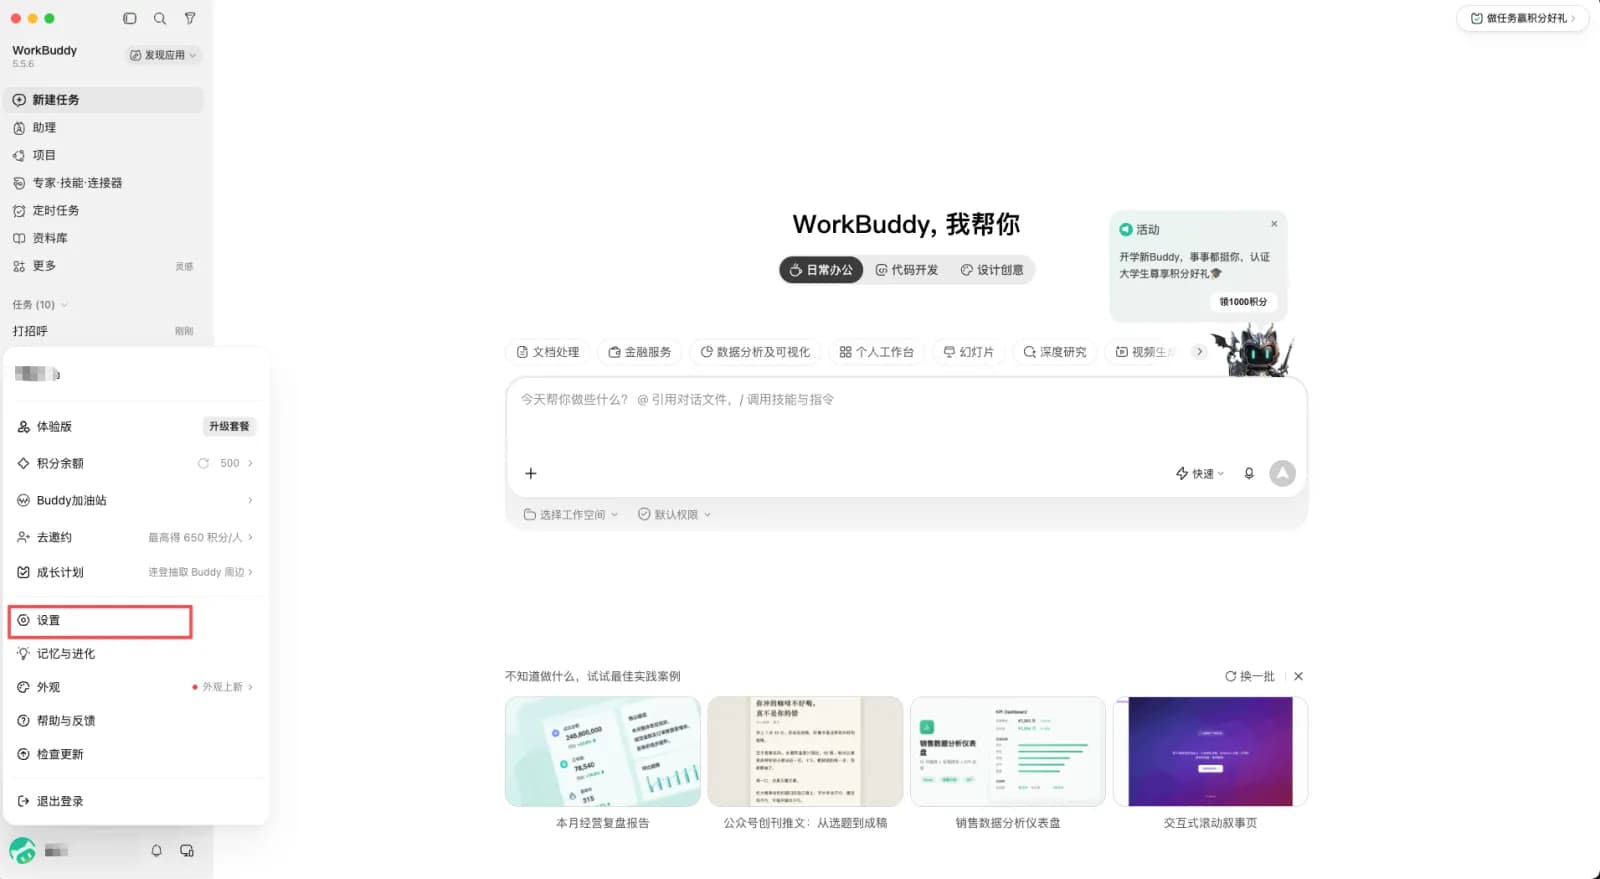Click the 升级套餐 button
1600x879 pixels.
[x=229, y=427]
